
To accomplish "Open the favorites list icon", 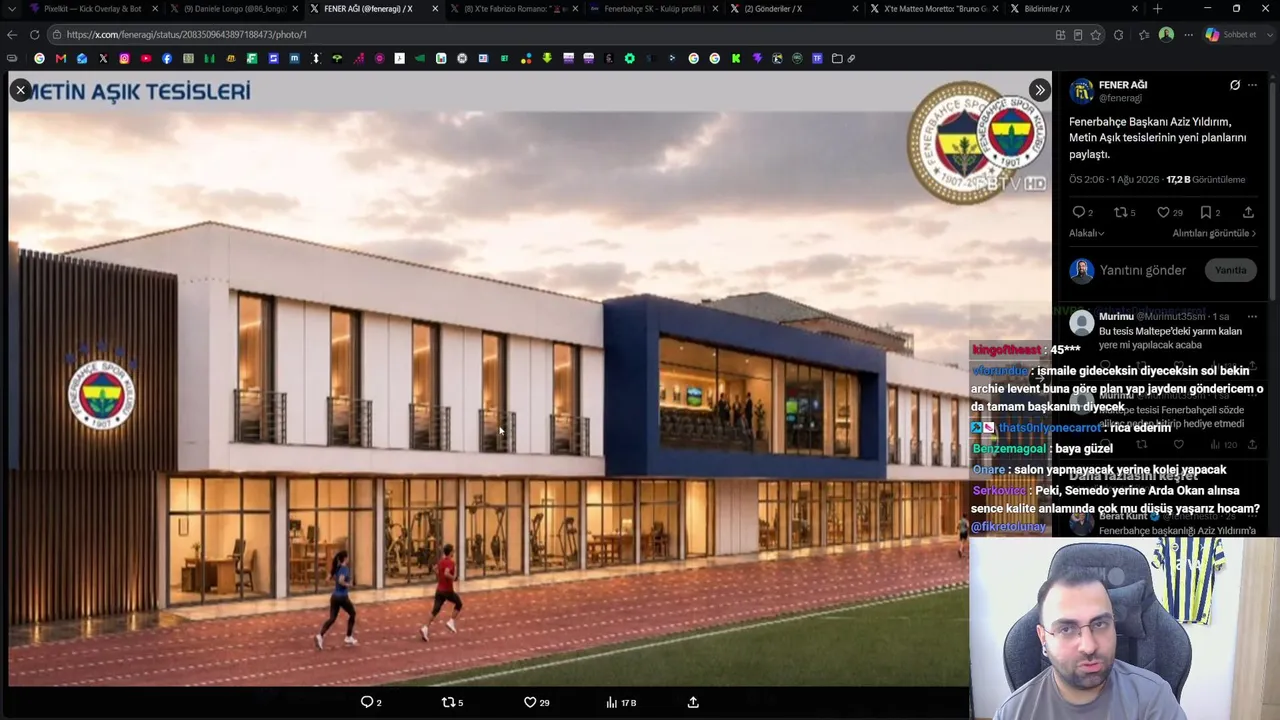I will (1144, 34).
